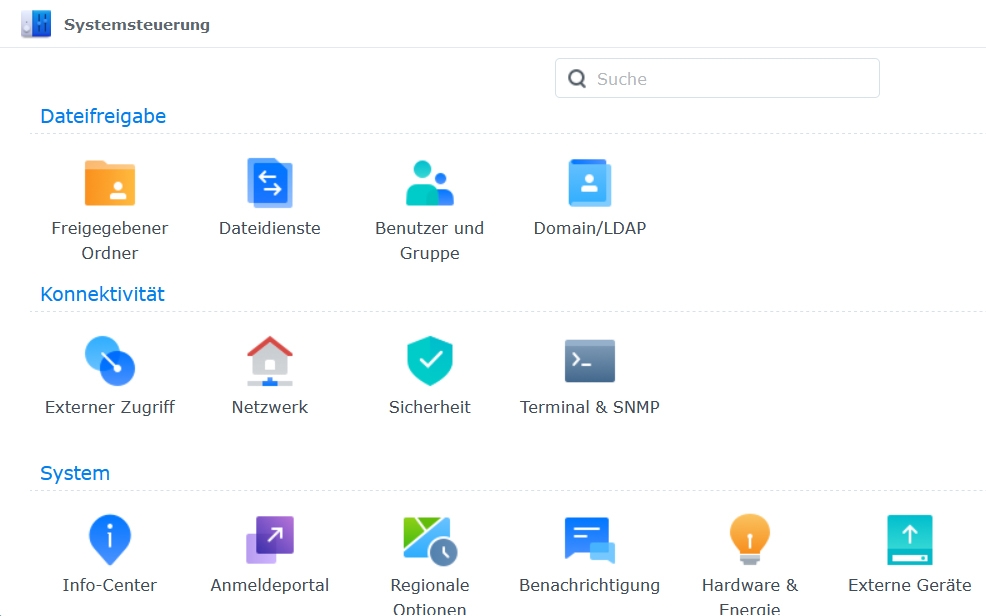
Task: Click the Dateidienste label text
Action: click(x=270, y=228)
